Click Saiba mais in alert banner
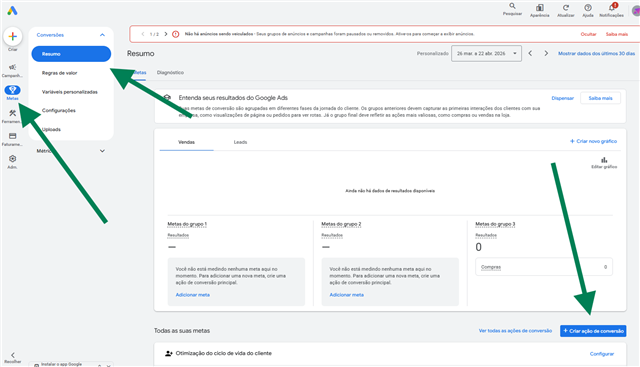The width and height of the screenshot is (640, 367). click(x=616, y=34)
